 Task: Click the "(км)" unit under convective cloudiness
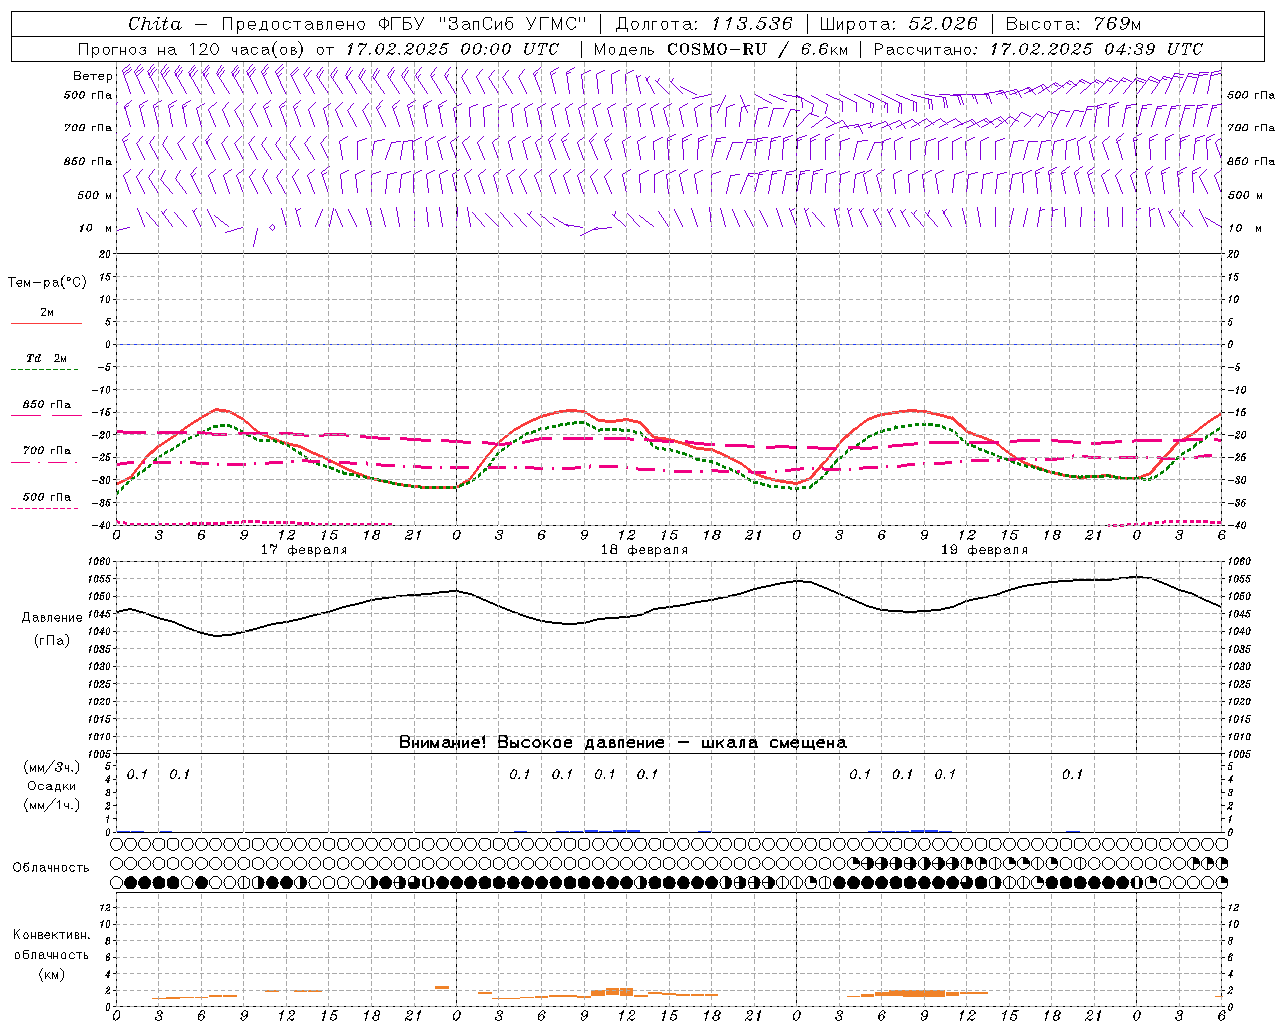tap(51, 974)
